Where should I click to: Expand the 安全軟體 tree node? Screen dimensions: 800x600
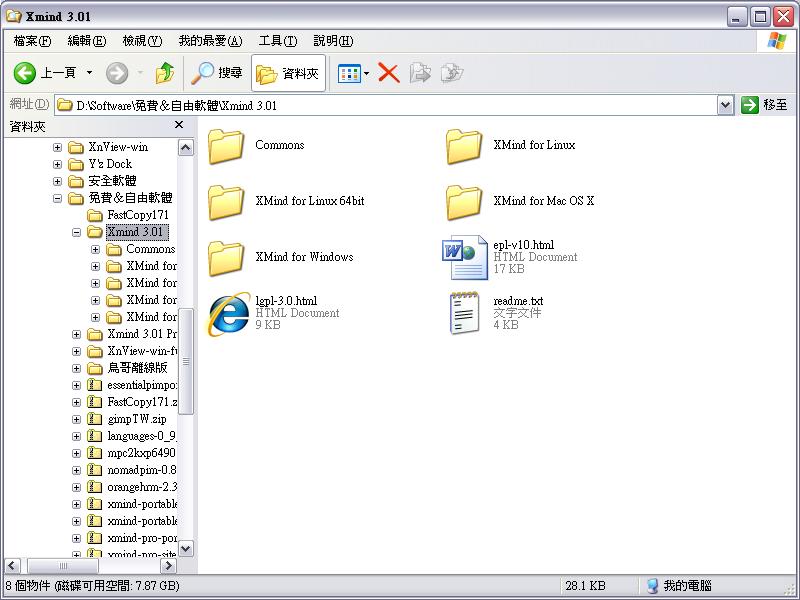pyautogui.click(x=57, y=182)
